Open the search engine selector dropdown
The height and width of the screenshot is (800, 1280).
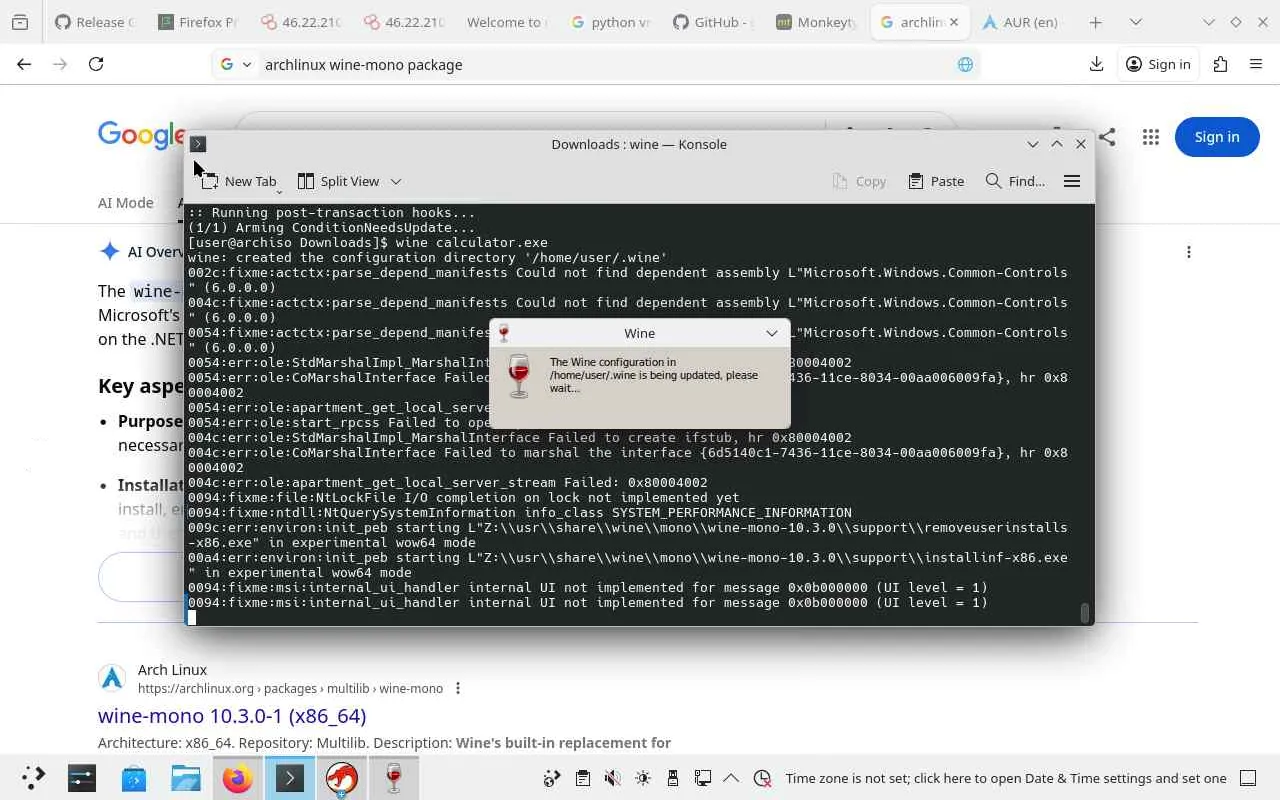(235, 64)
